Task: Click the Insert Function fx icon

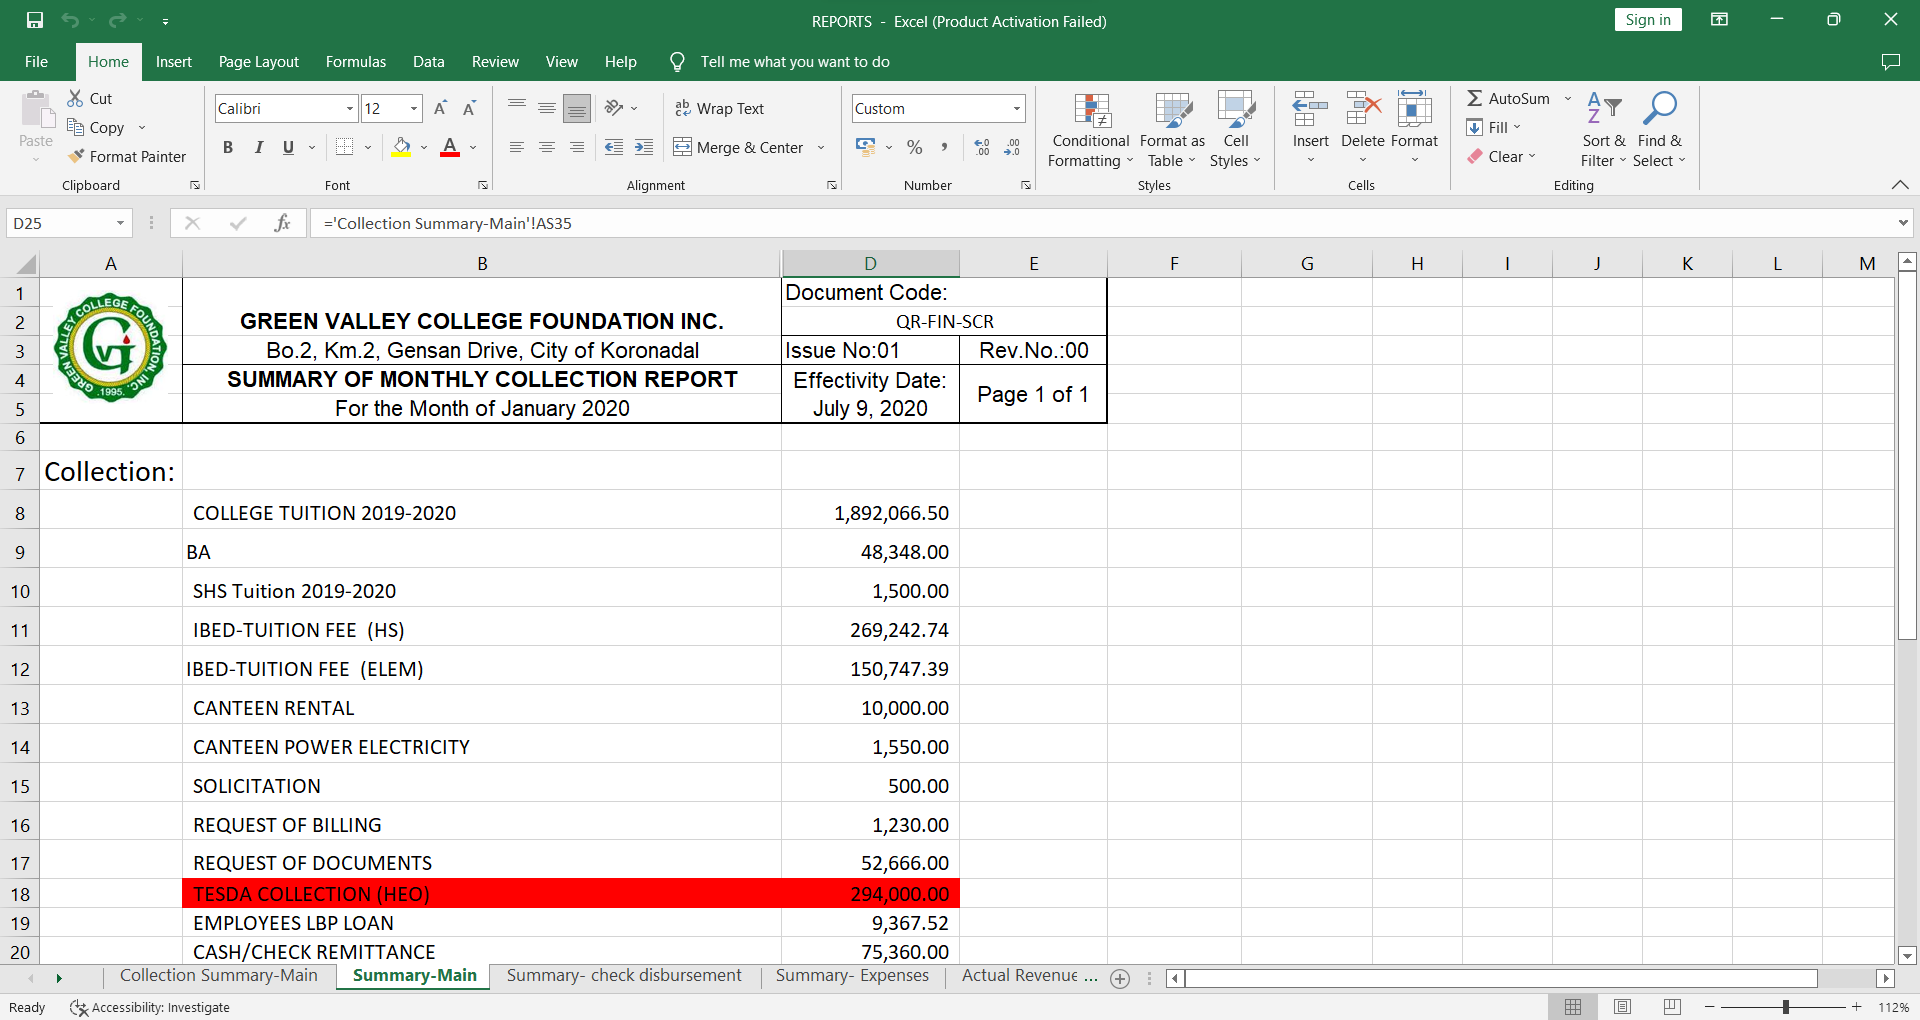Action: [x=282, y=223]
